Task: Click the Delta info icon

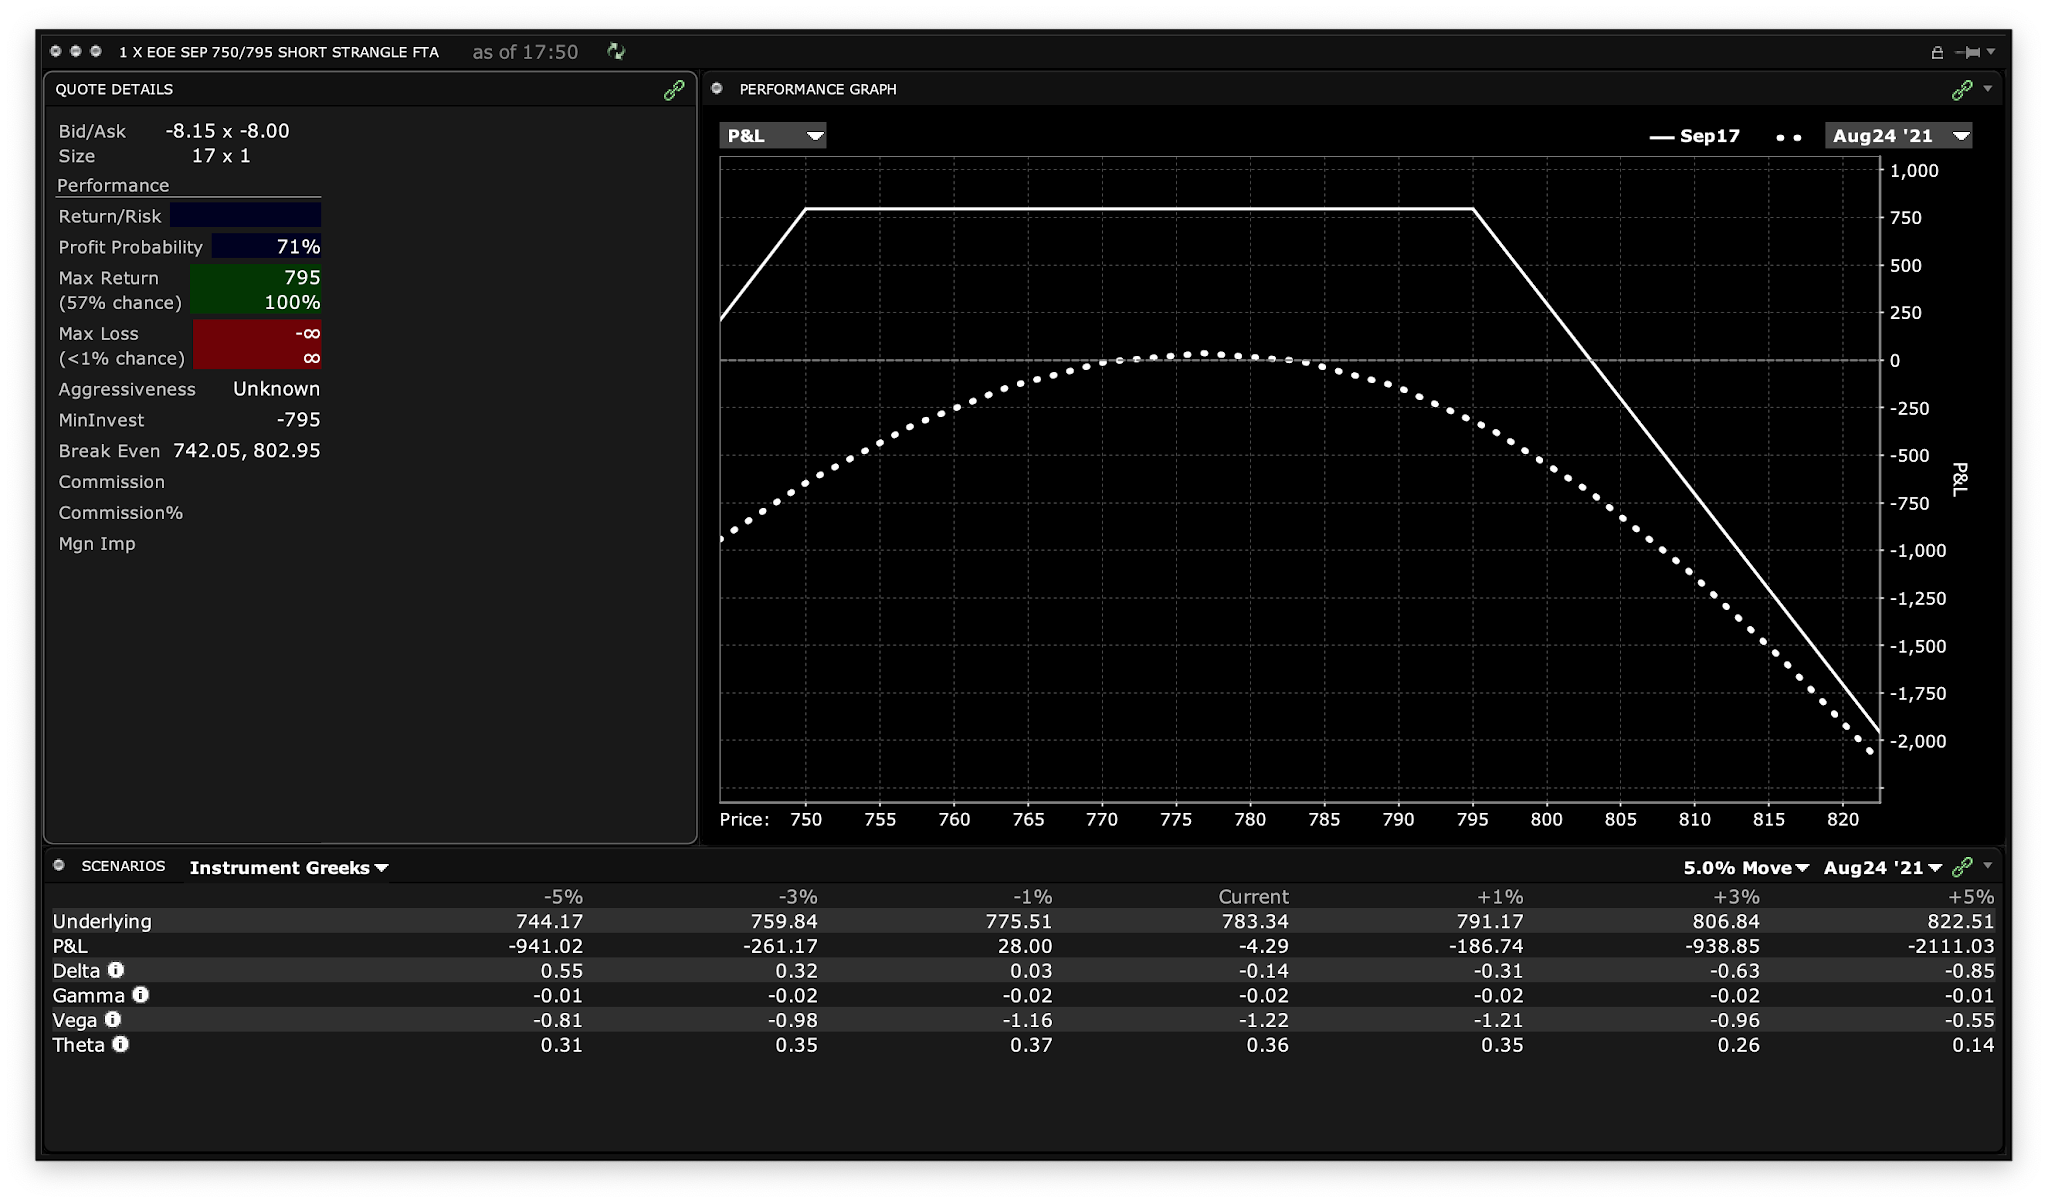Action: pyautogui.click(x=116, y=970)
